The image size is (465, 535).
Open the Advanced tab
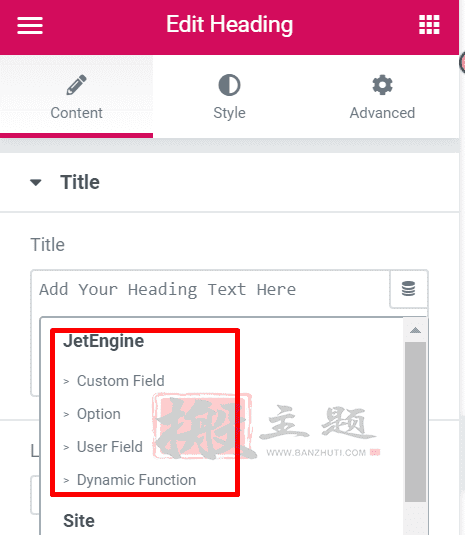coord(382,97)
